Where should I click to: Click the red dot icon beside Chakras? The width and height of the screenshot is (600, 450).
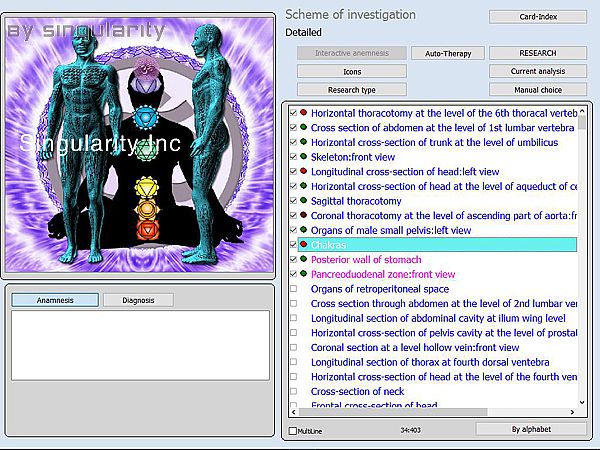click(304, 244)
